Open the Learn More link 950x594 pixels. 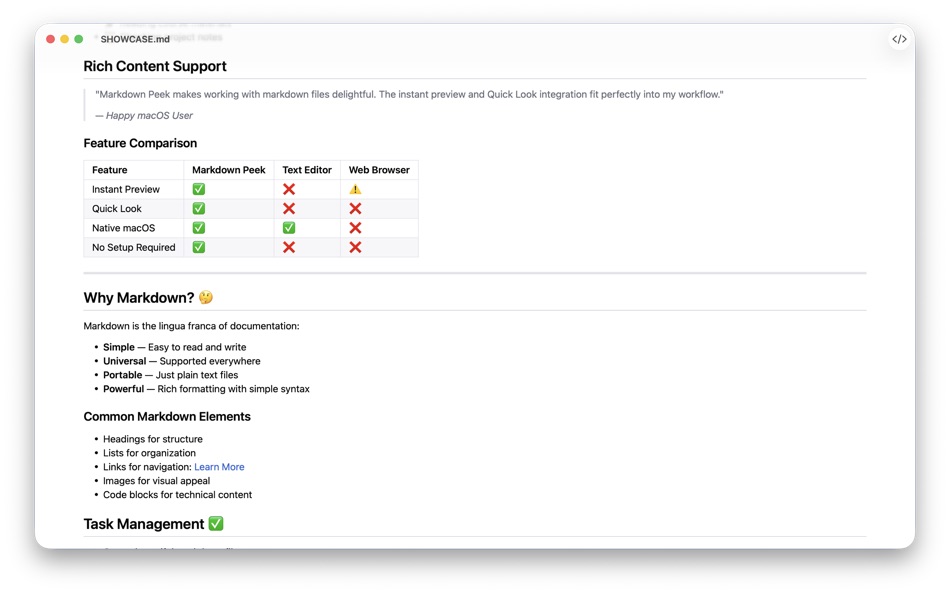coord(219,466)
